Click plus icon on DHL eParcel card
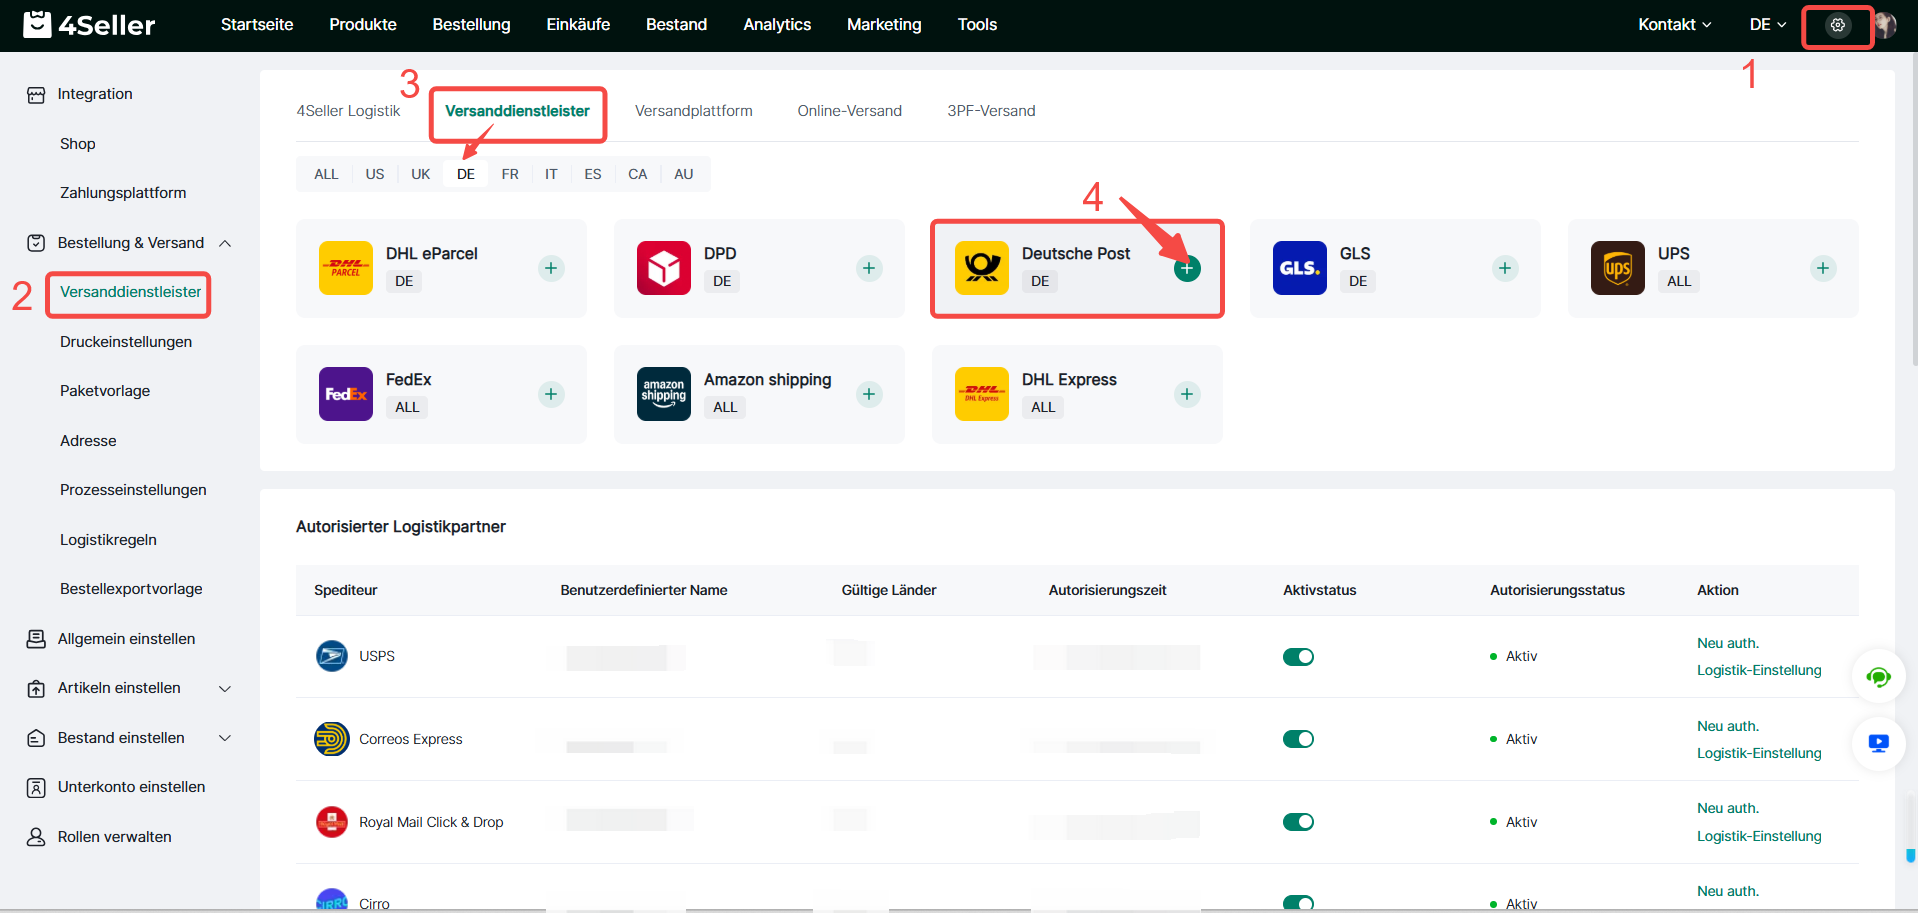The height and width of the screenshot is (913, 1918). point(551,268)
